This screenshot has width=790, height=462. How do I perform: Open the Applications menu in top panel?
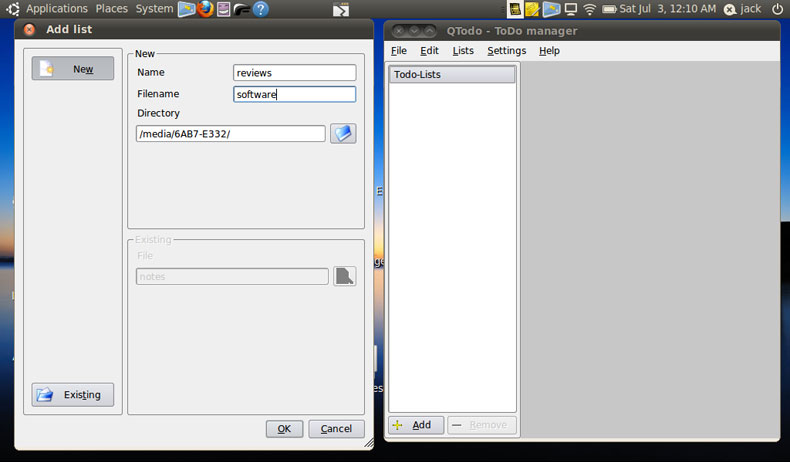click(57, 9)
